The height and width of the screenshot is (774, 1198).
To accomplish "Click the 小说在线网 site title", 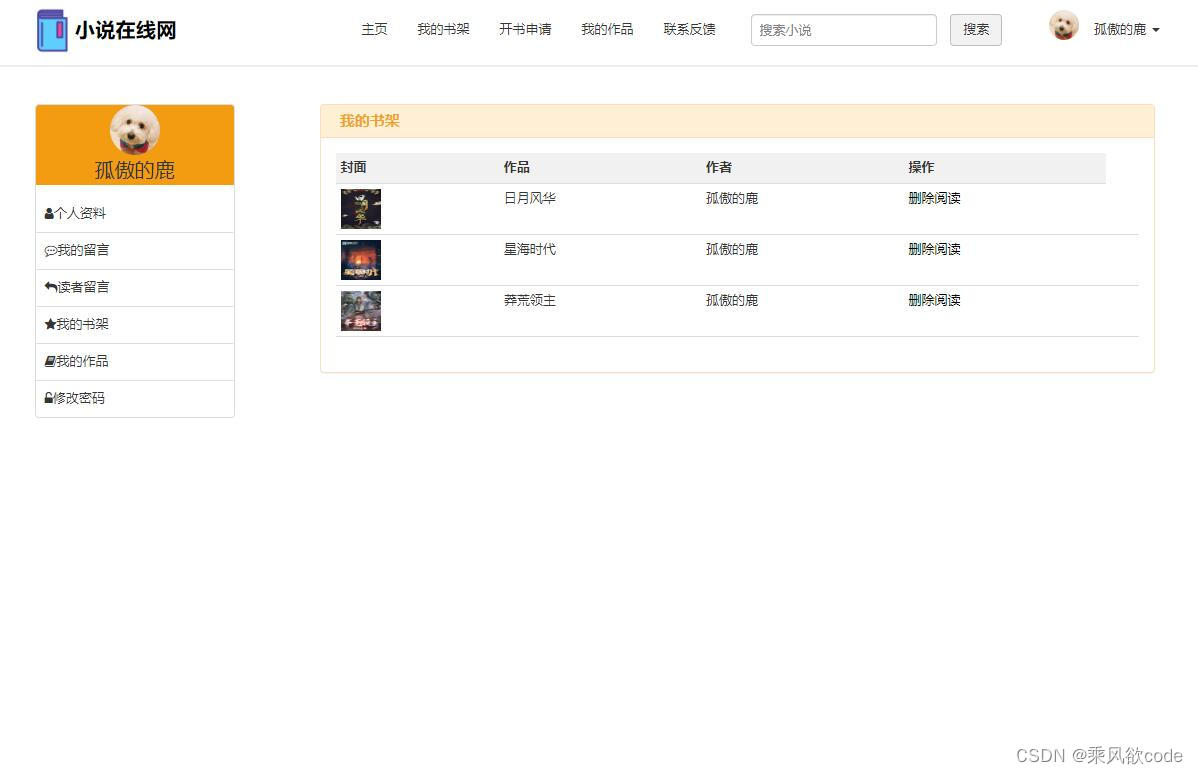I will click(125, 31).
